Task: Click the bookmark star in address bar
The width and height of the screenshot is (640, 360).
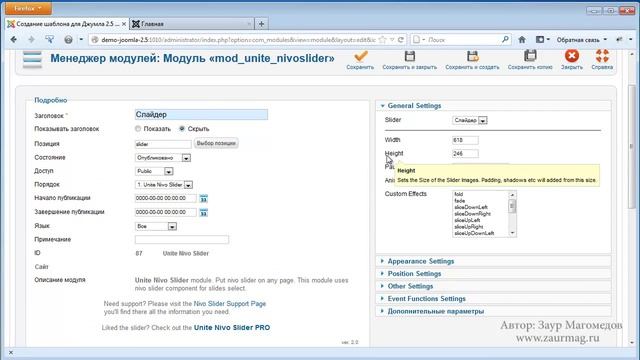Action: [x=382, y=40]
